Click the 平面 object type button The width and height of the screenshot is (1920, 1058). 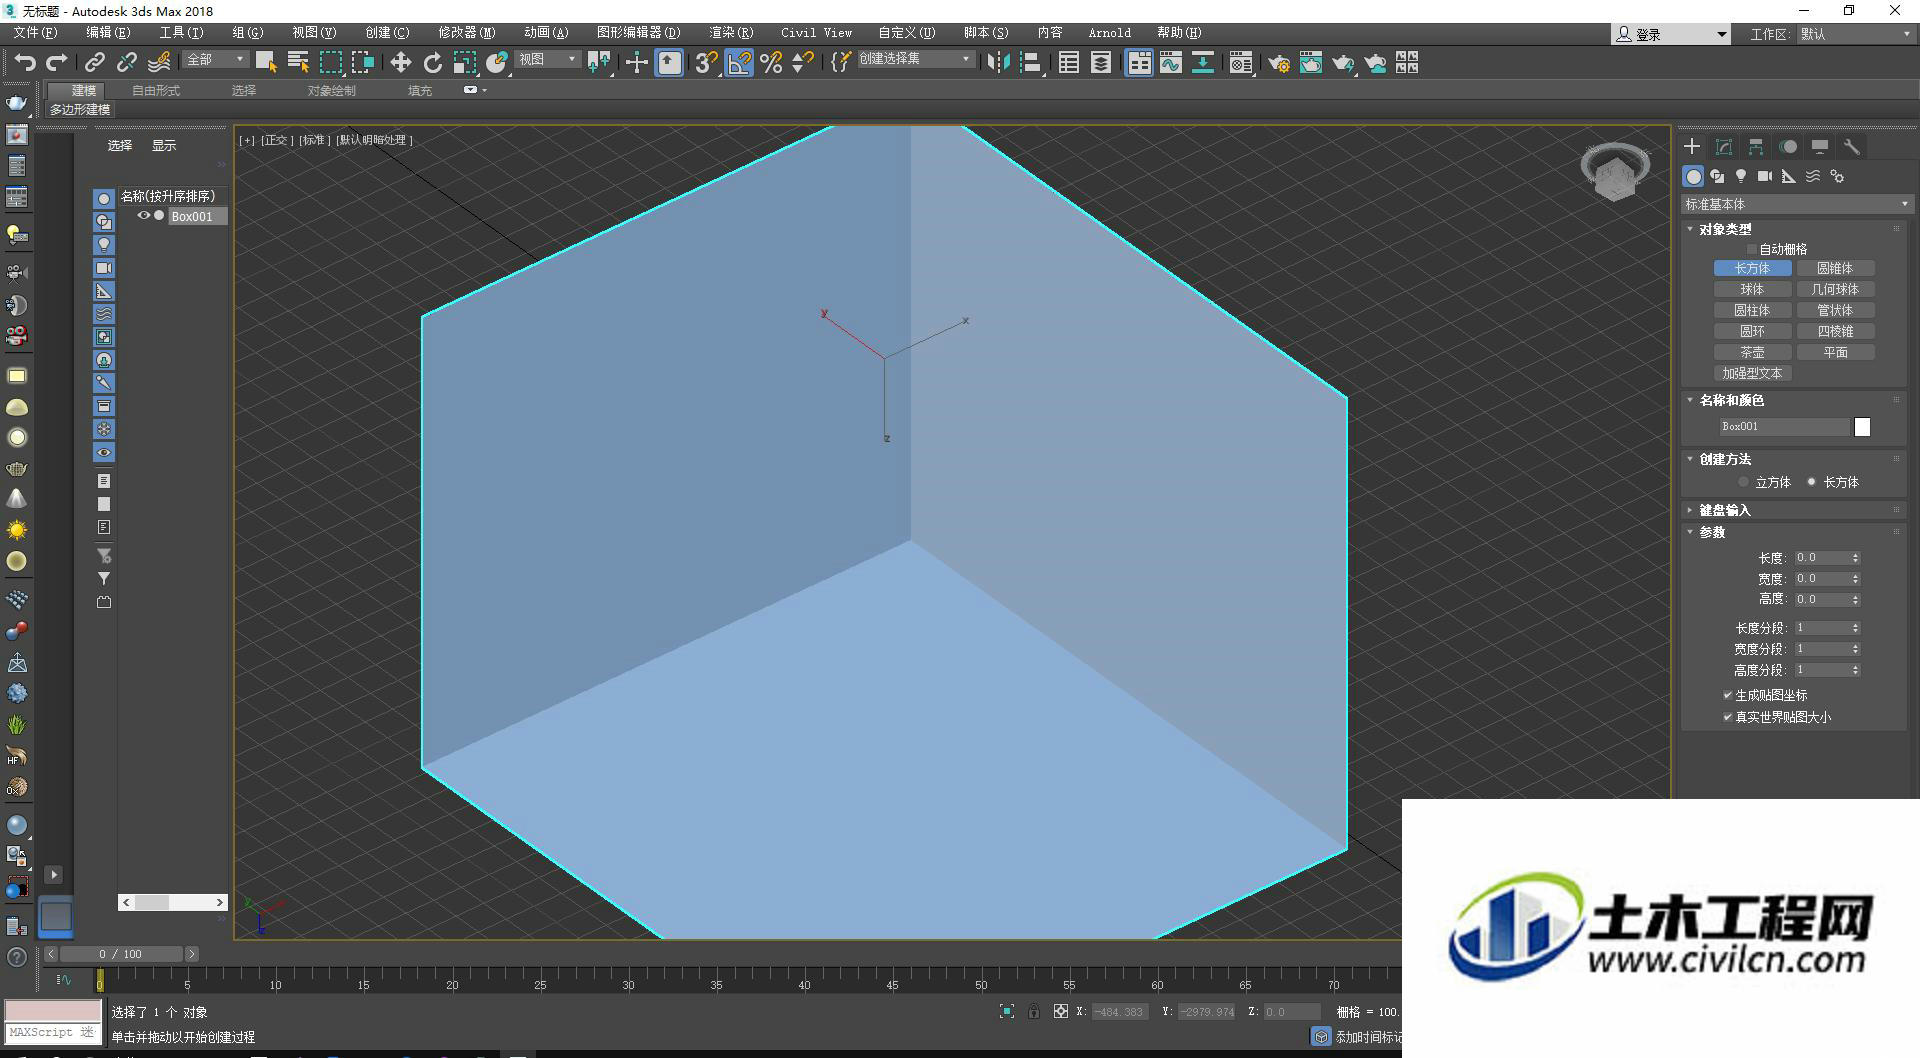[x=1835, y=352]
